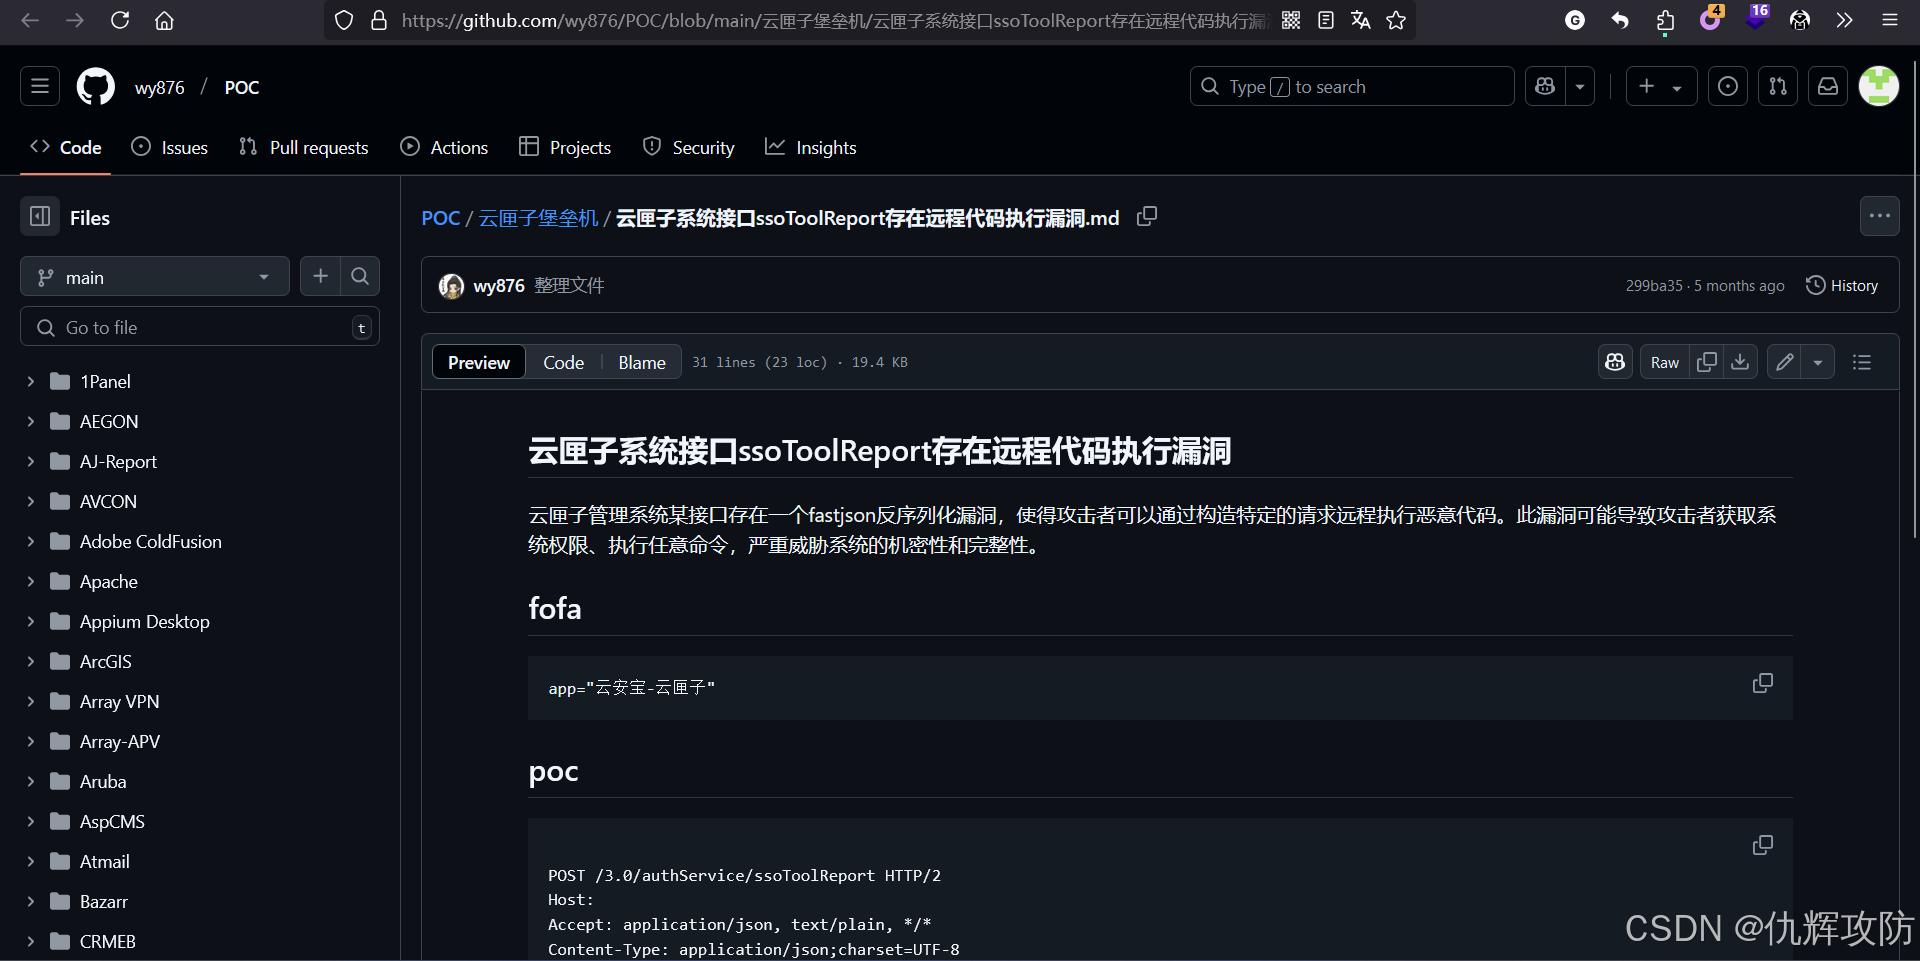Open browser translate page icon
The height and width of the screenshot is (961, 1920).
coord(1360,20)
